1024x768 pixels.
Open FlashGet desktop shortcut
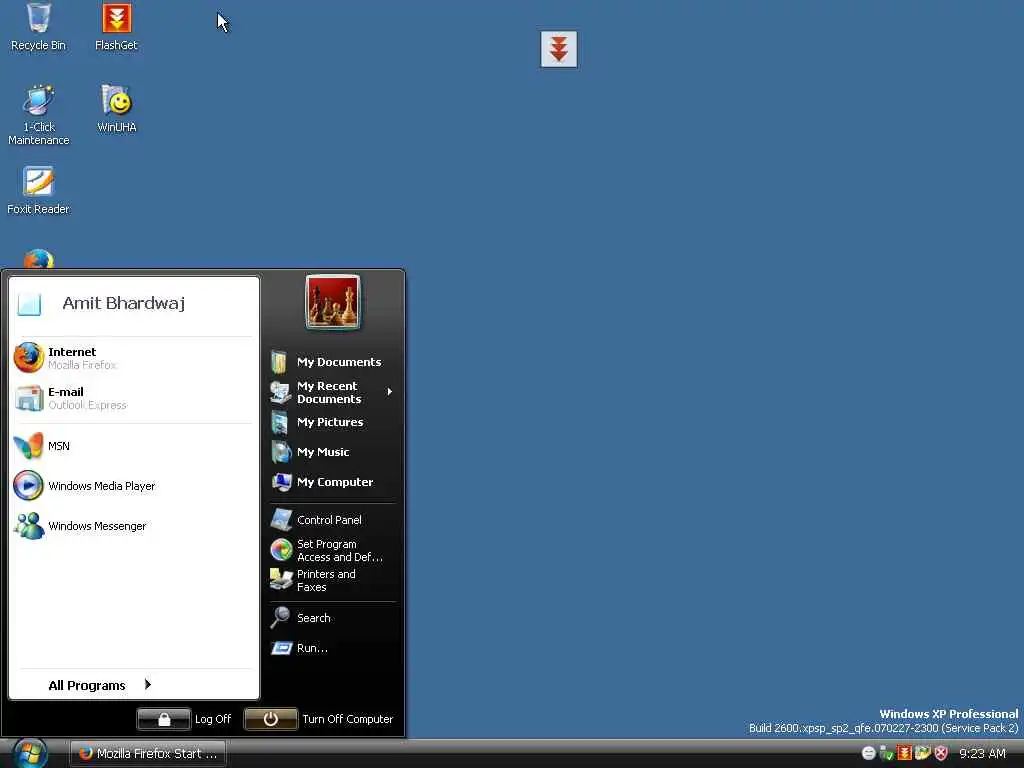tap(116, 27)
